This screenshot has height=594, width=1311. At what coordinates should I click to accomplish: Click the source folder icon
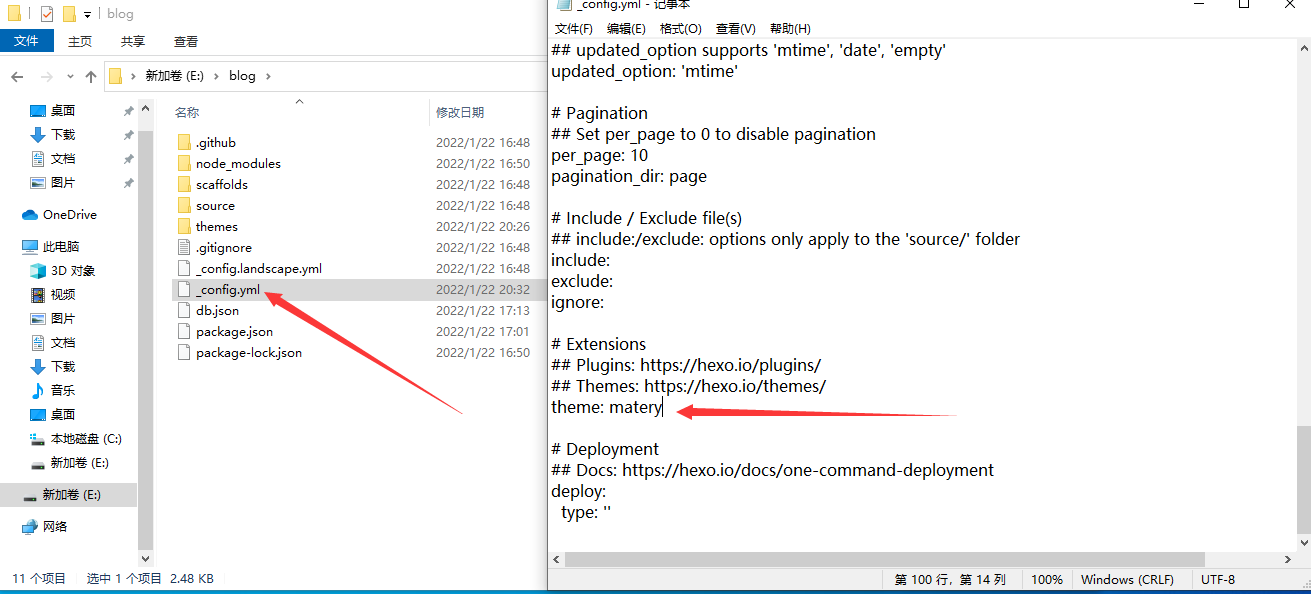point(183,205)
